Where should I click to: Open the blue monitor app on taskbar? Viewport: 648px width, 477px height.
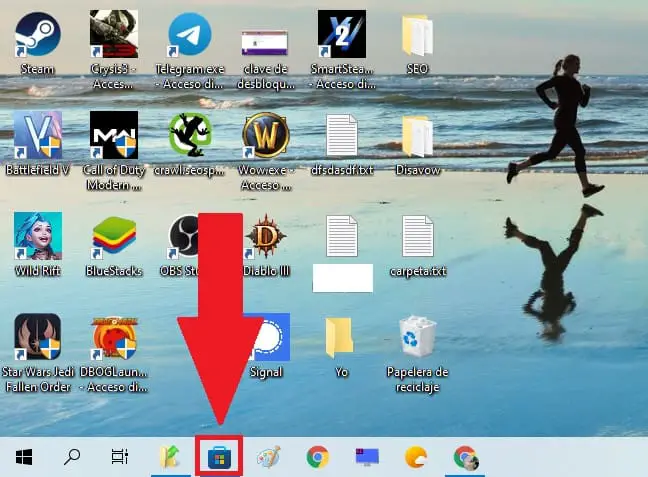point(367,457)
